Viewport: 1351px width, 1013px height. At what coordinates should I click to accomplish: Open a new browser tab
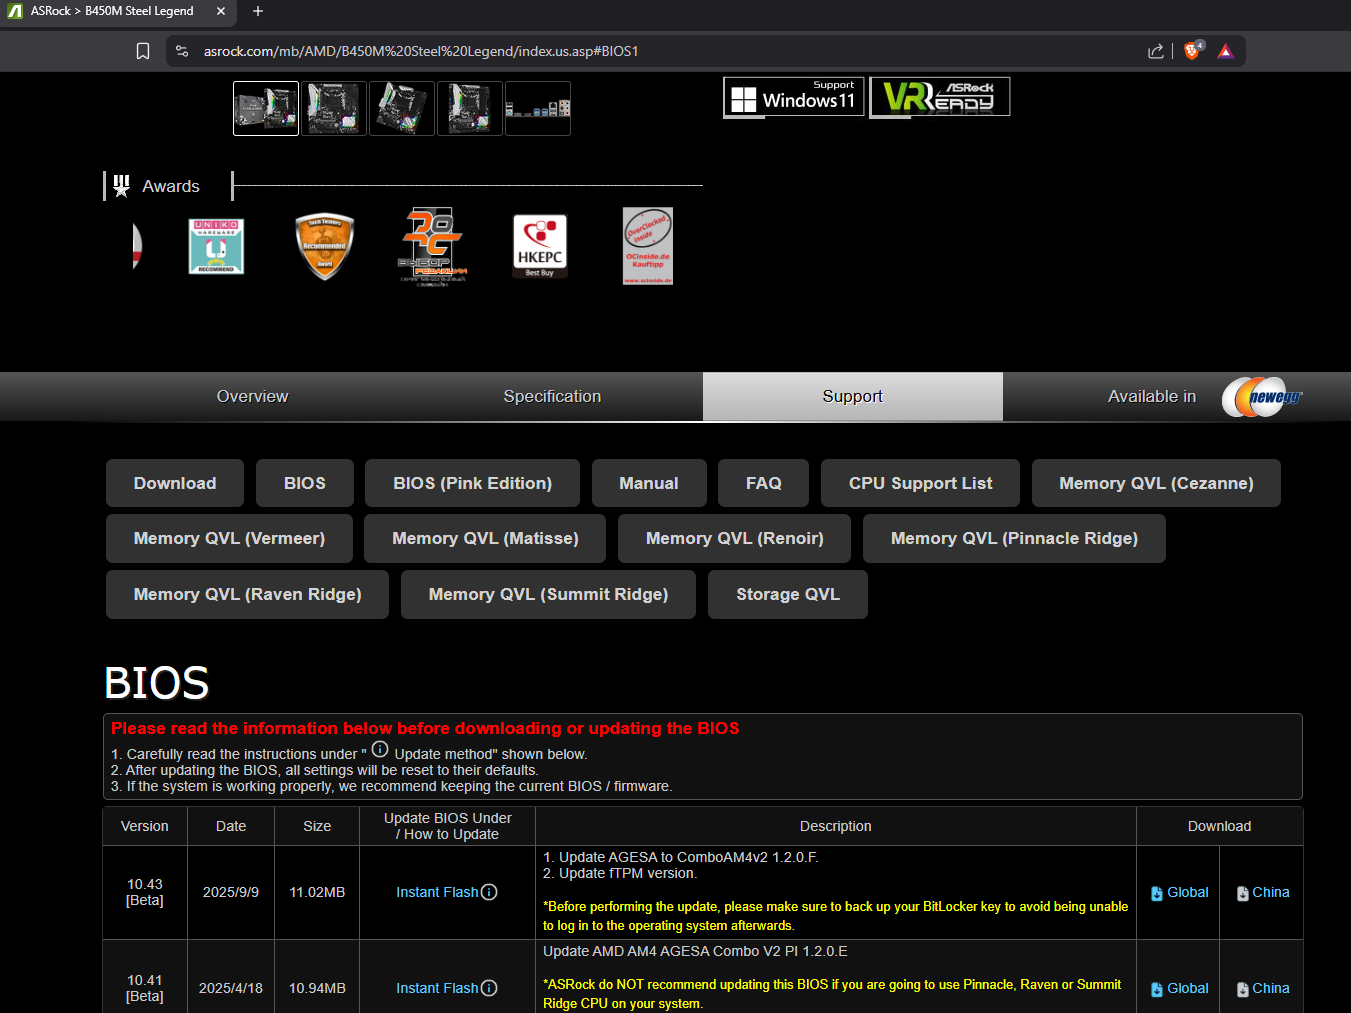point(258,11)
